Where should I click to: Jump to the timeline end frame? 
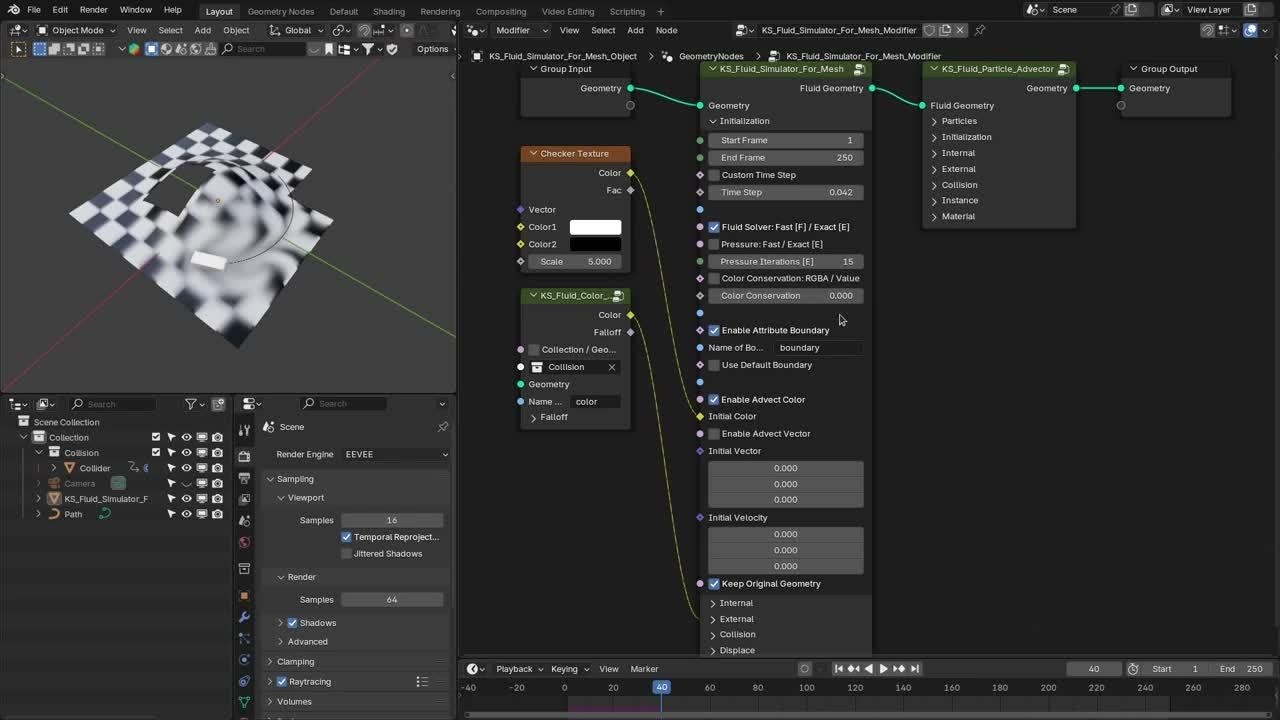[x=915, y=669]
